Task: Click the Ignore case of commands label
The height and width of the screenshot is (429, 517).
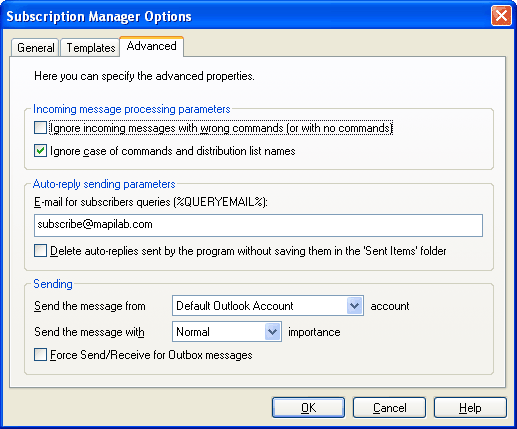Action: click(x=173, y=151)
